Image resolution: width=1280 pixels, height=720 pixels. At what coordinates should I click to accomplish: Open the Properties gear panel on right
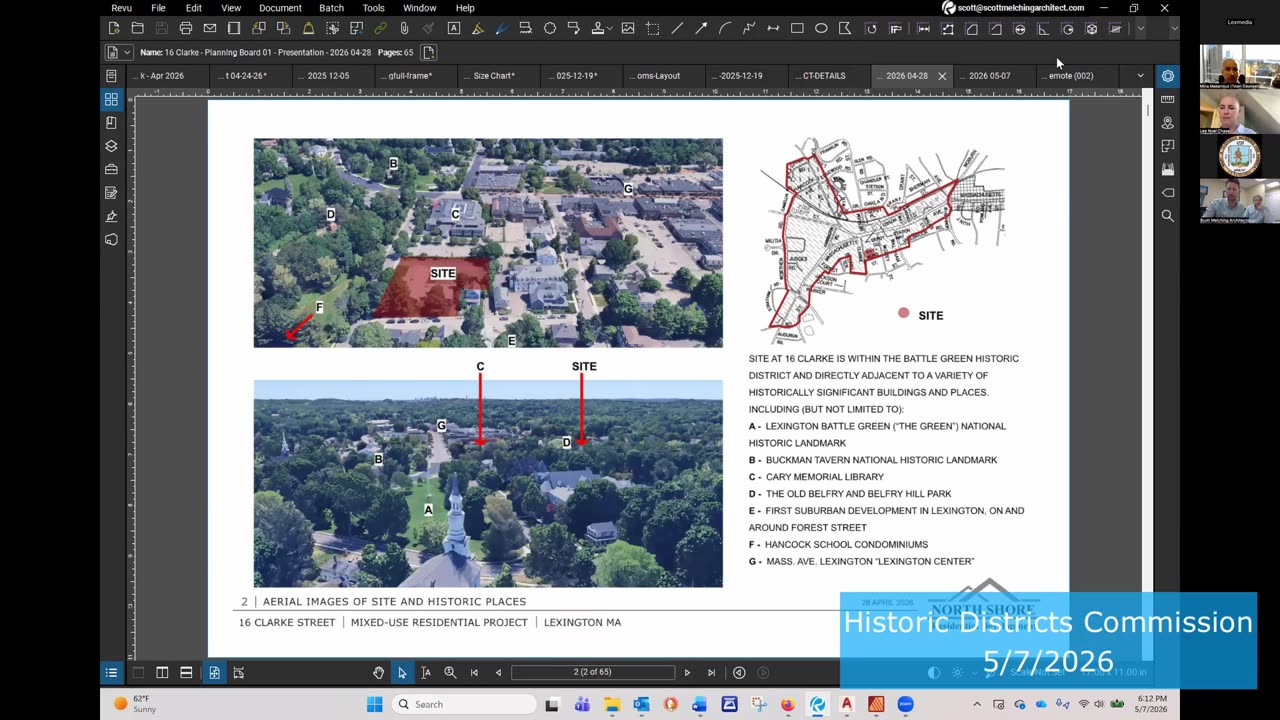(1167, 76)
